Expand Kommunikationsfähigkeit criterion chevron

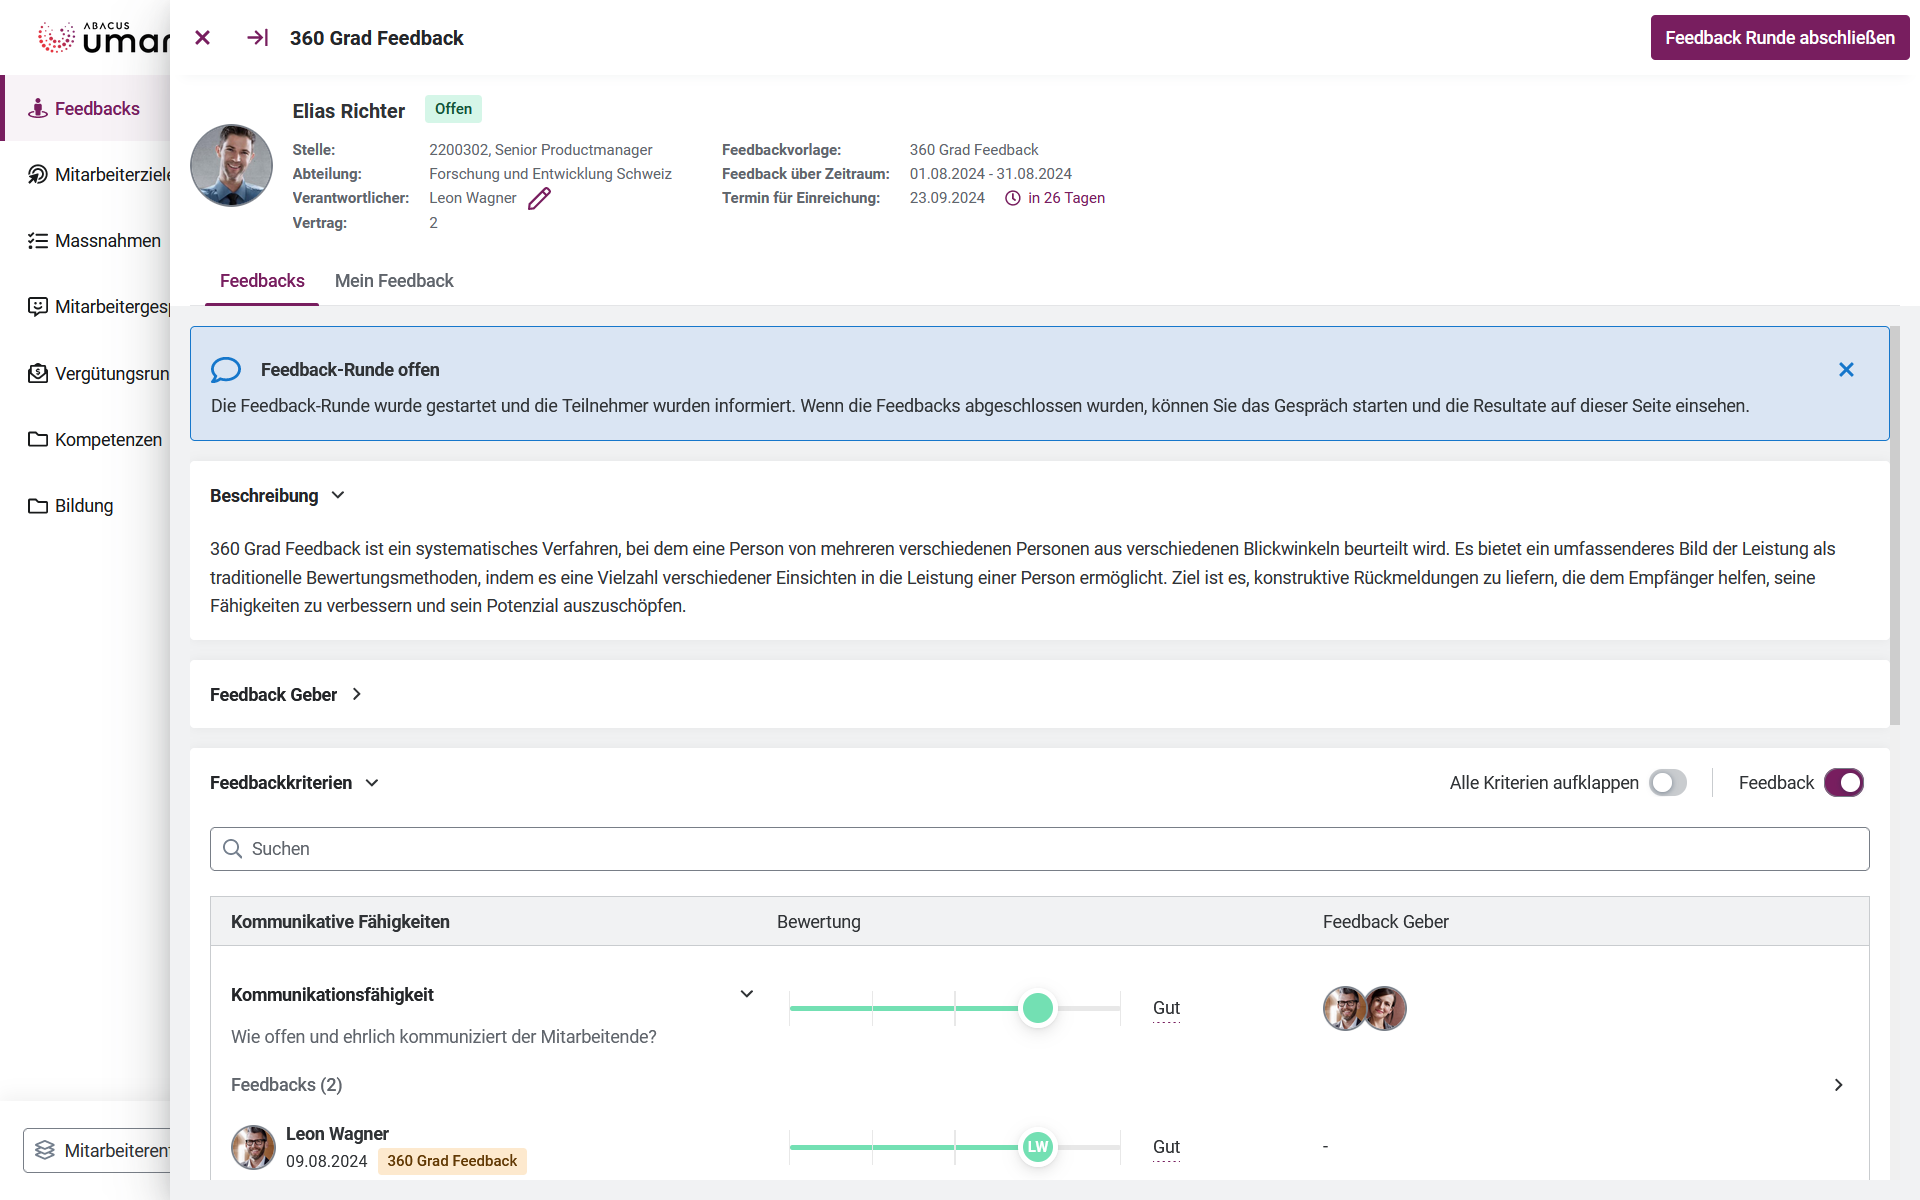[x=746, y=994]
